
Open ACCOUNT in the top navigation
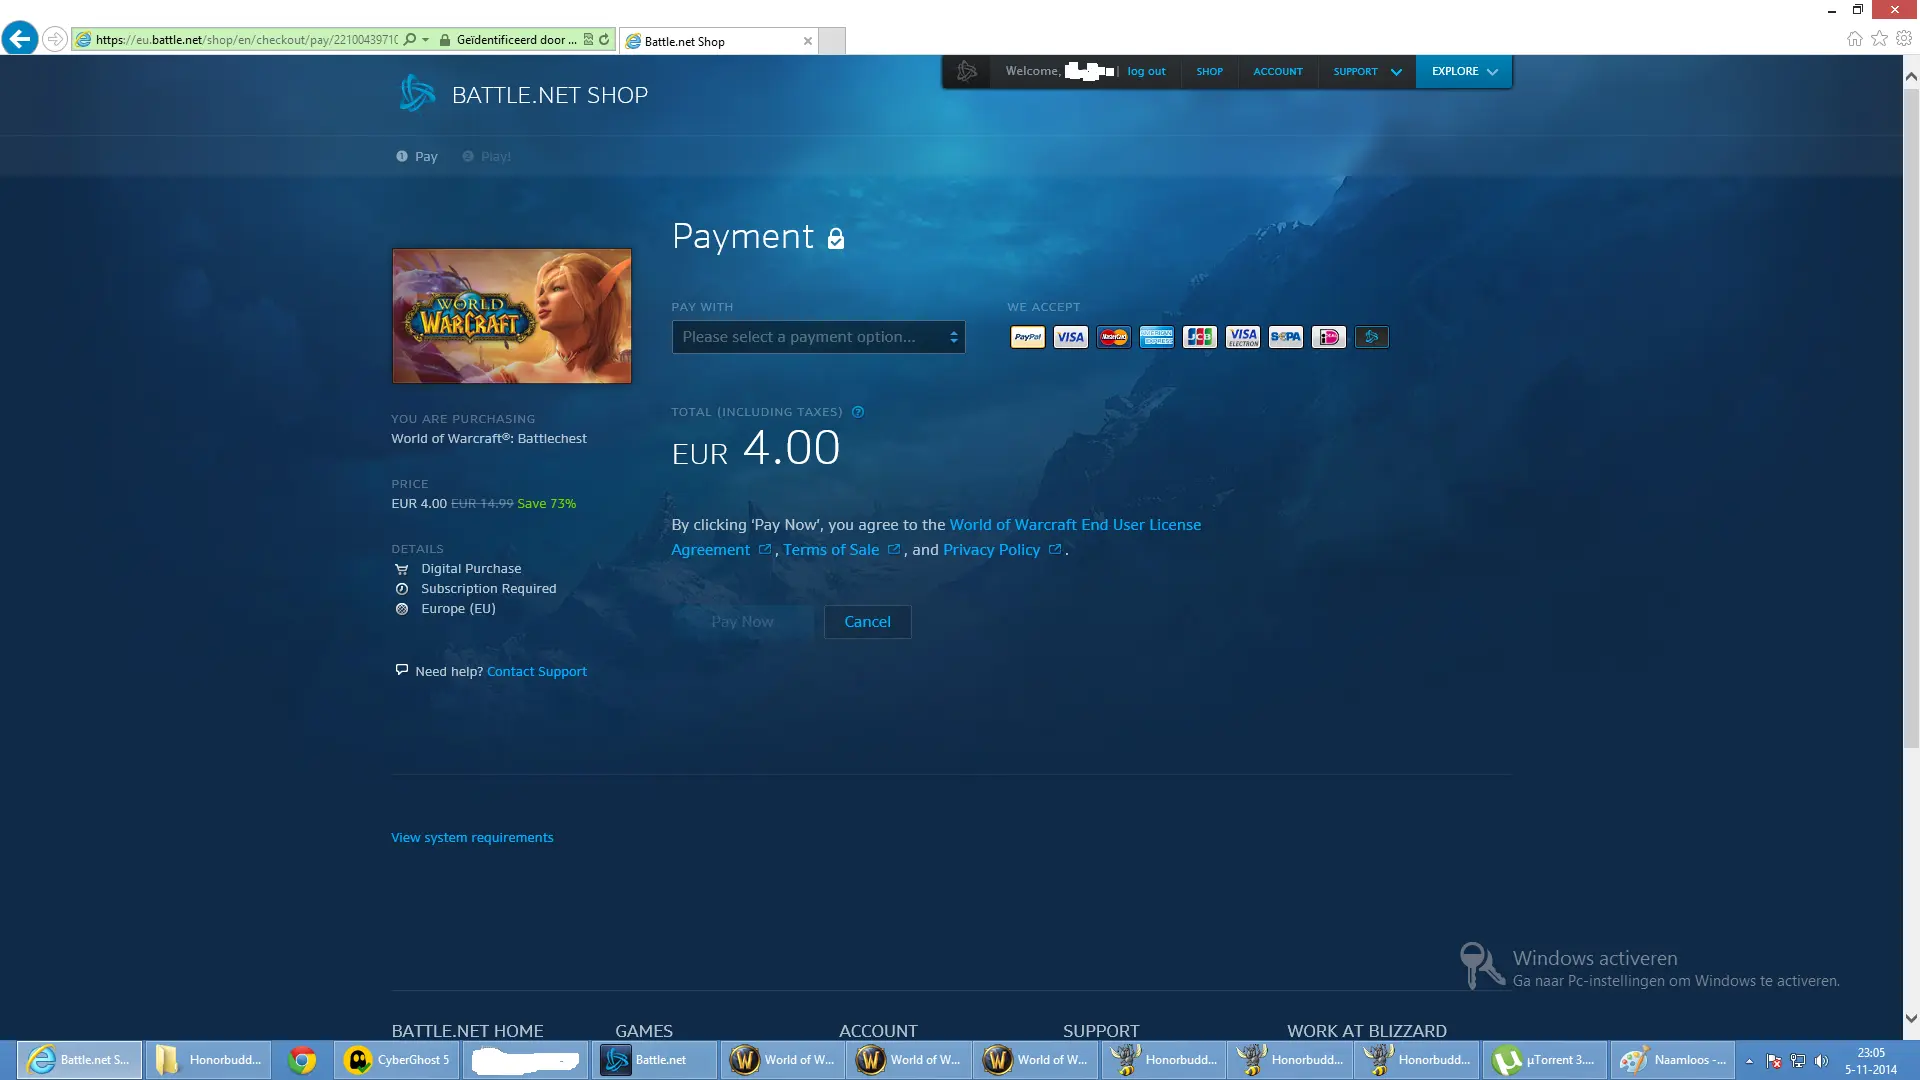(x=1277, y=71)
